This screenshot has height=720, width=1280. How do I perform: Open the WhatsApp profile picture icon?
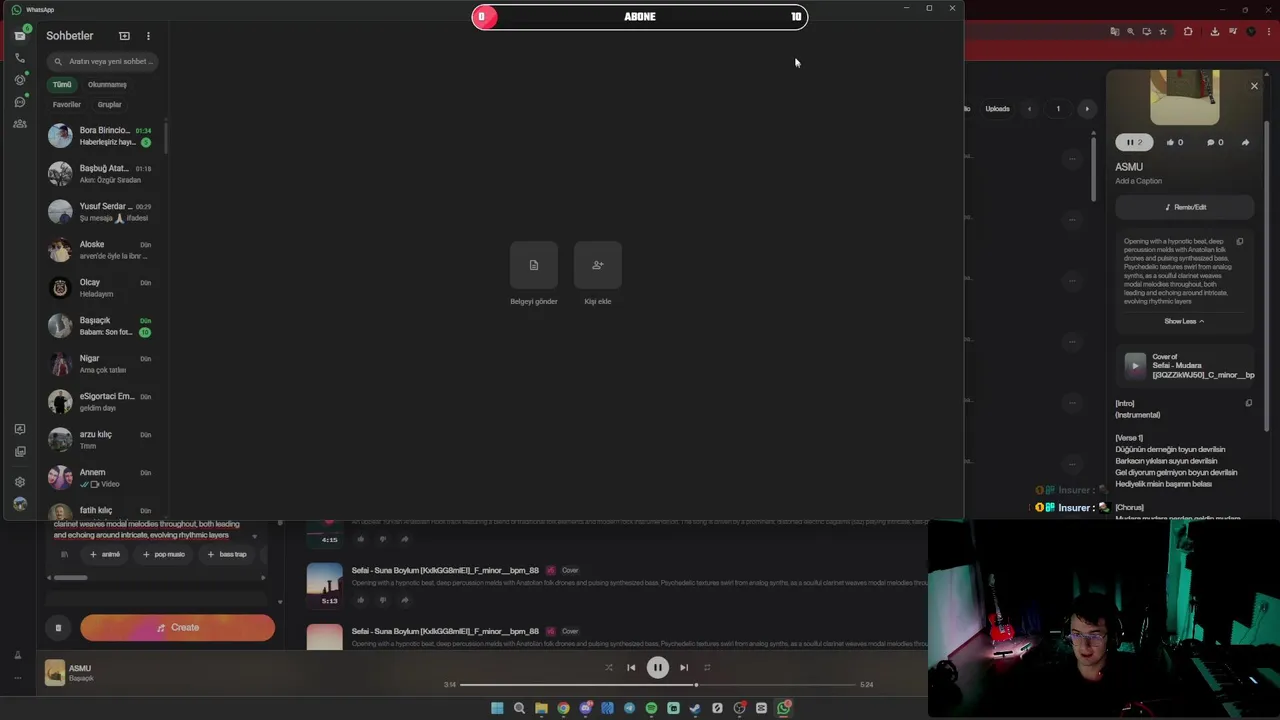pos(19,504)
